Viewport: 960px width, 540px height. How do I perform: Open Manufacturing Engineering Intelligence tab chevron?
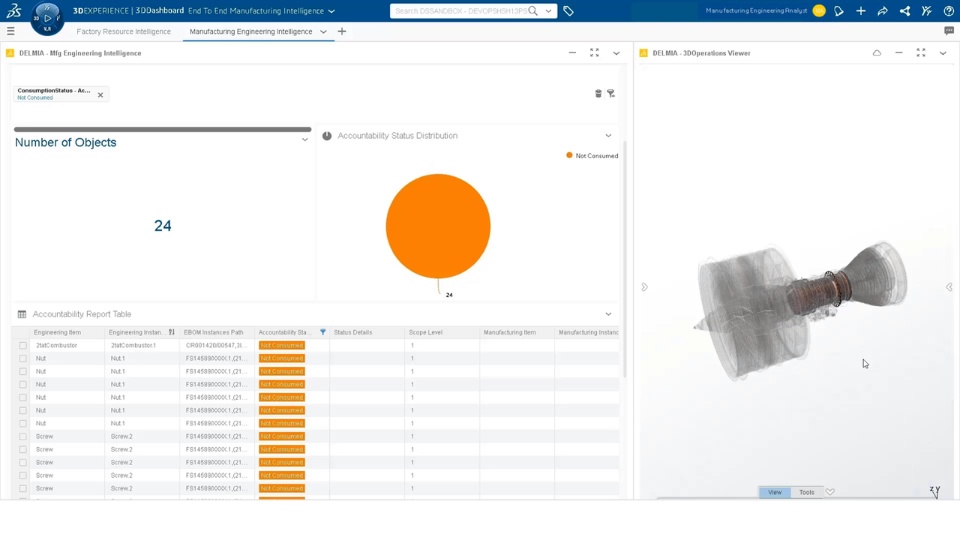[x=323, y=32]
